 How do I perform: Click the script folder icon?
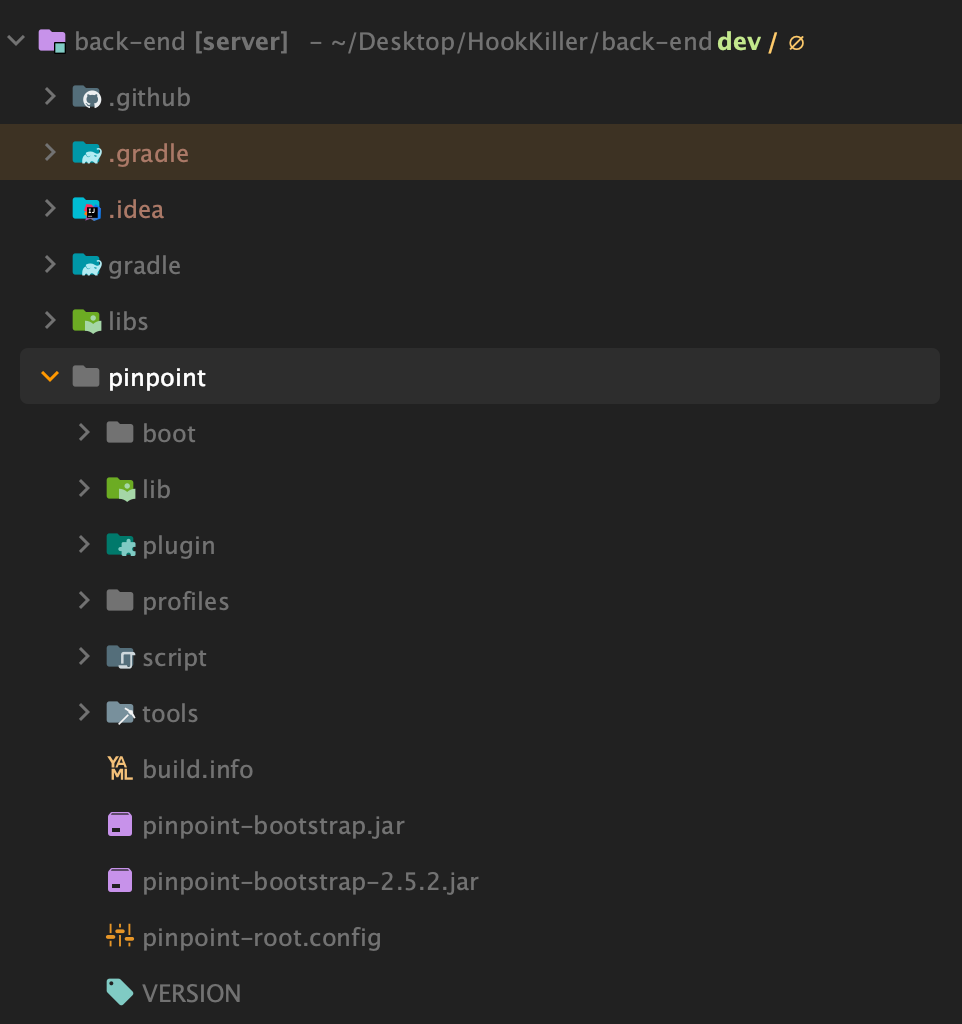point(121,657)
